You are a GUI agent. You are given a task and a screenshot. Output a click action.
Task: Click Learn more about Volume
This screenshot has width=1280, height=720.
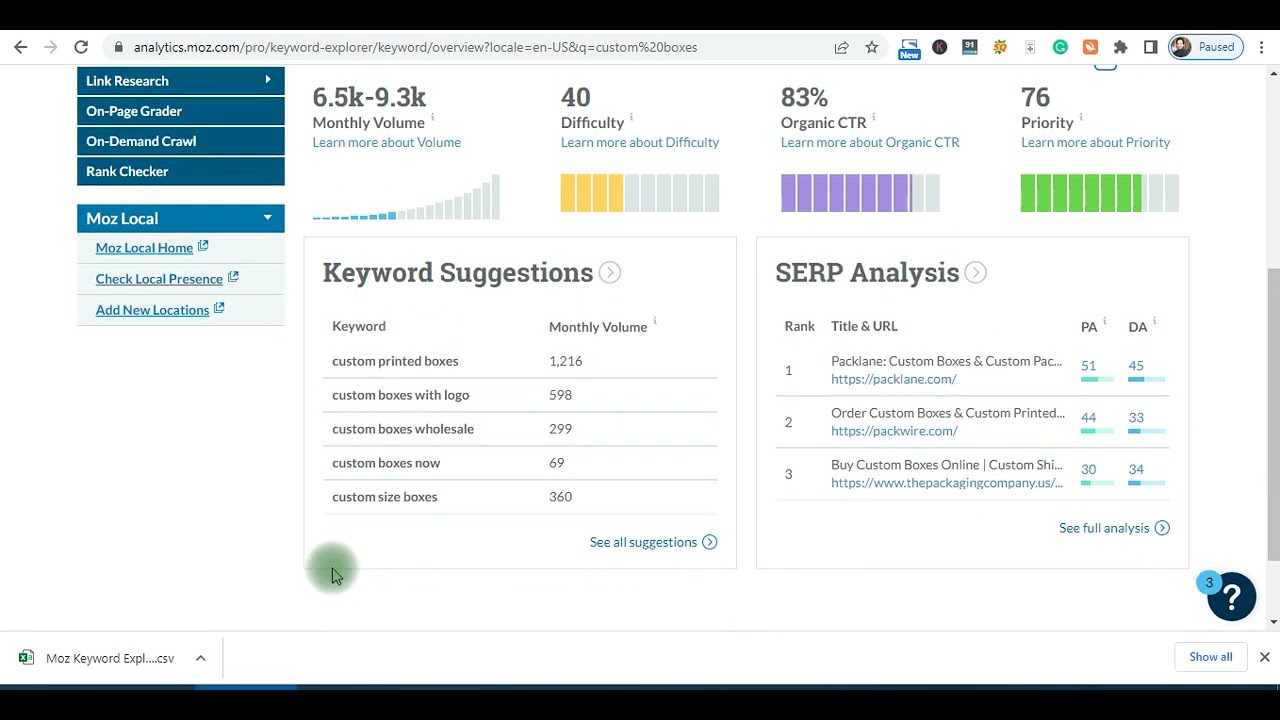coord(386,142)
